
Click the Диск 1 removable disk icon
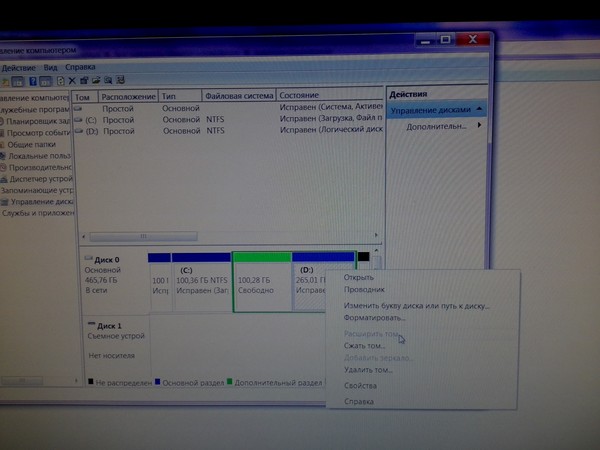(91, 324)
